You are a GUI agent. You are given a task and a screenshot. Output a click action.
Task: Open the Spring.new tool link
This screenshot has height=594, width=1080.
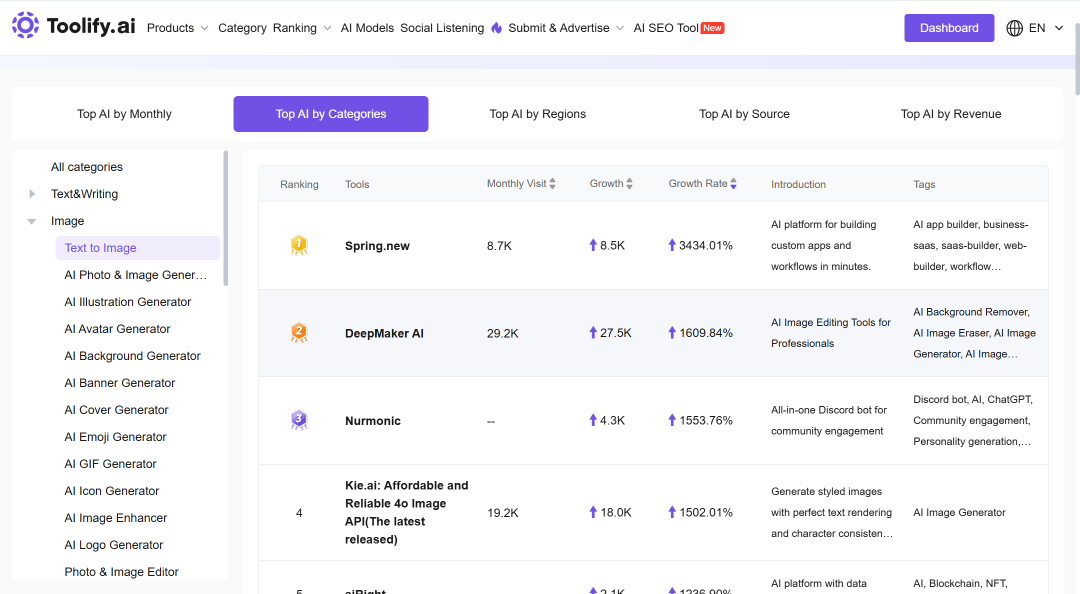(377, 246)
